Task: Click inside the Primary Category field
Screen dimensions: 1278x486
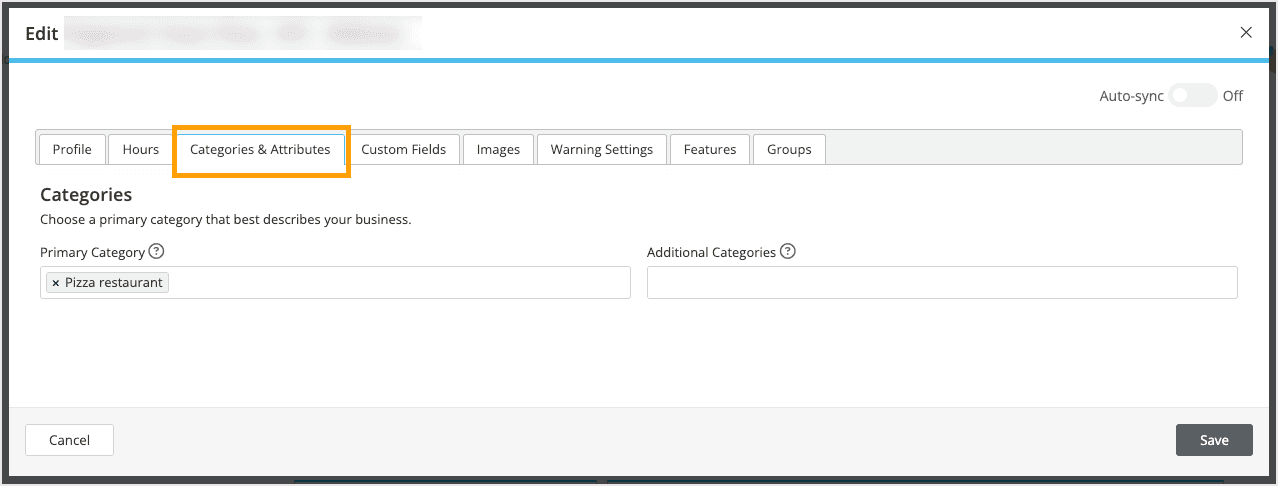Action: [400, 283]
